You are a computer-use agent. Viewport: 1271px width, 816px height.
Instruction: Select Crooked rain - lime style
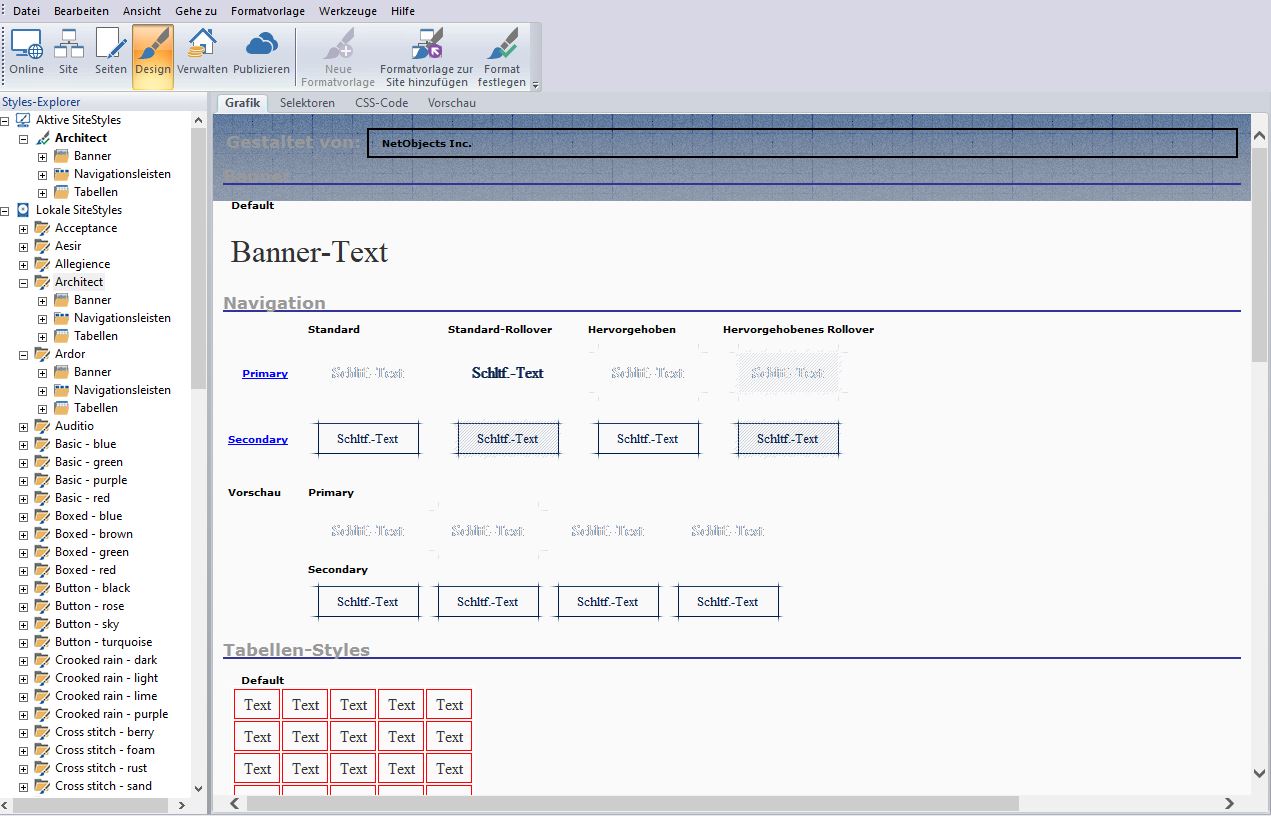(x=105, y=696)
